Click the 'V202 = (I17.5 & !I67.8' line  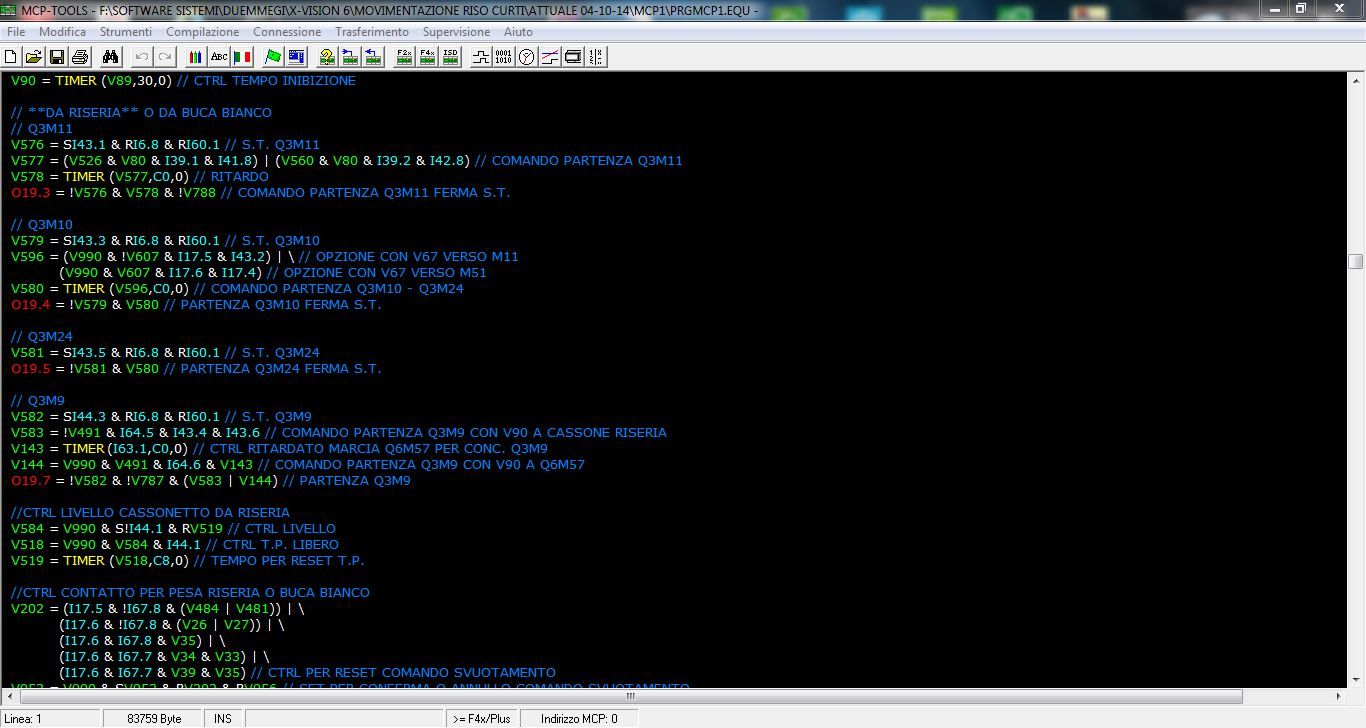158,609
